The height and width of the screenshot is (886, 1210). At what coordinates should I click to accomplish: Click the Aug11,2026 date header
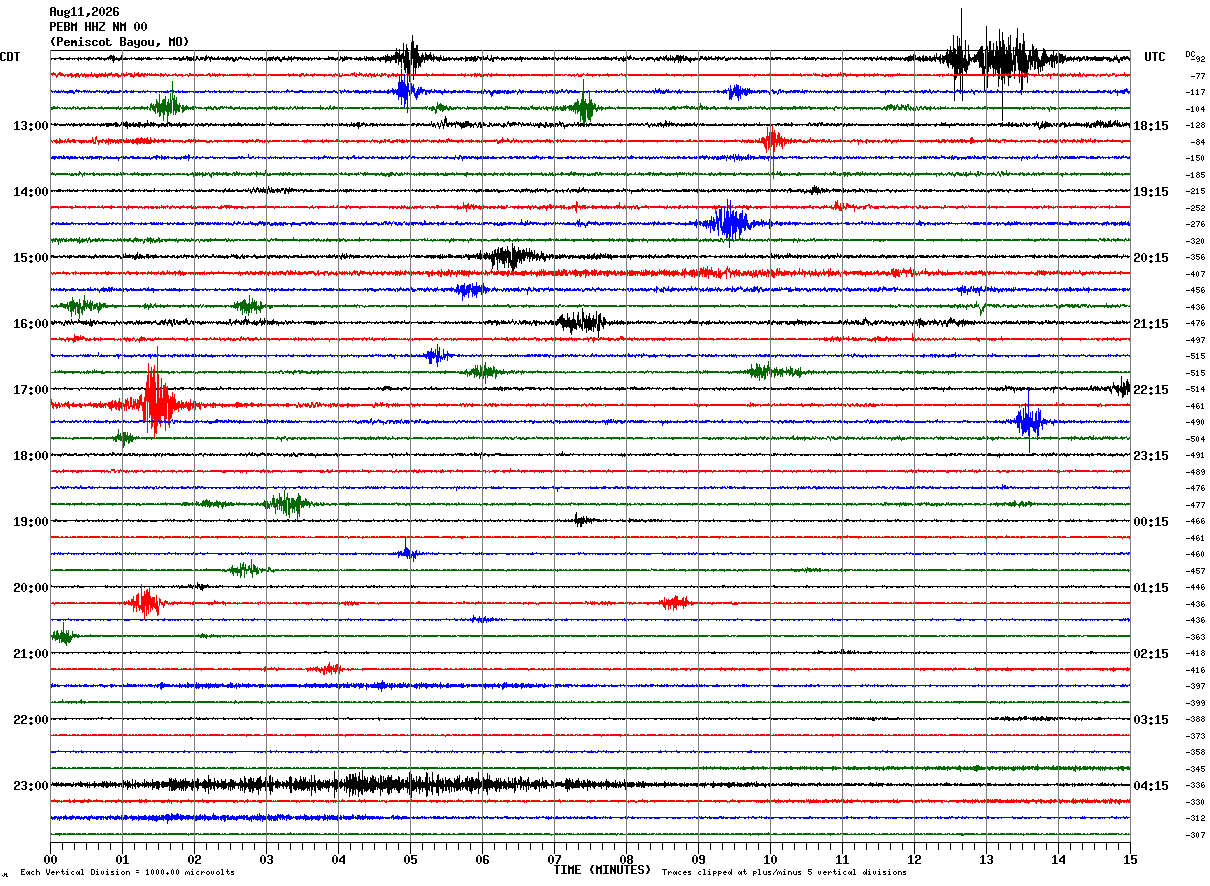point(84,12)
